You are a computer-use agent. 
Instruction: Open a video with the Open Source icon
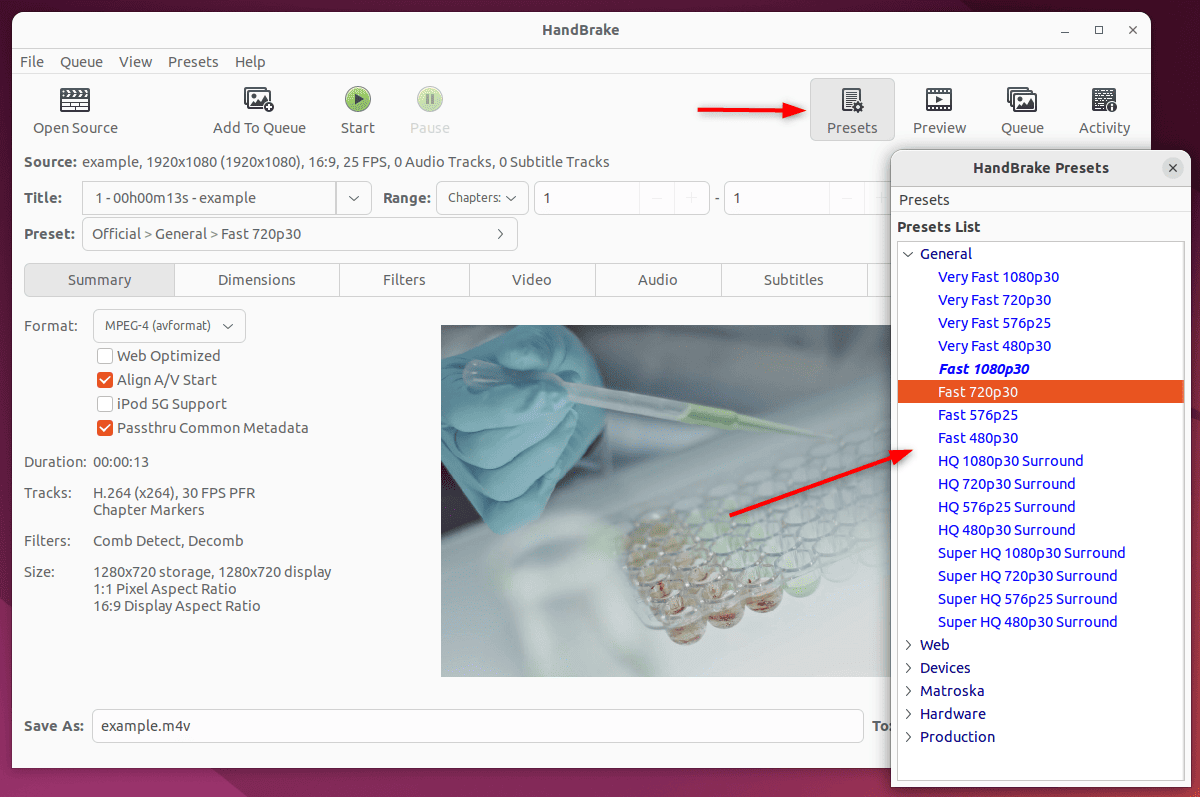pos(75,110)
